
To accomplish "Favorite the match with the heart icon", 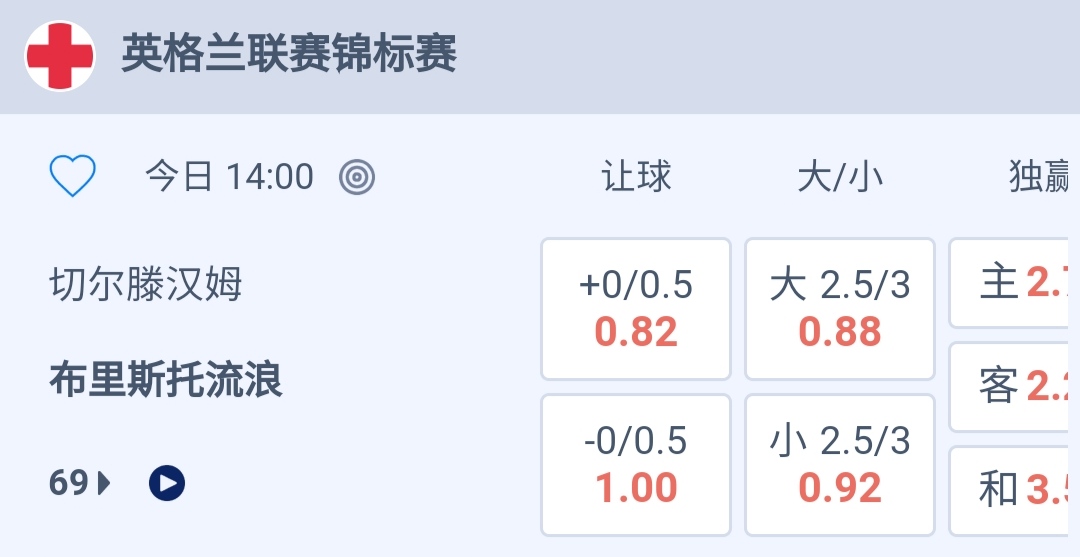I will point(73,177).
